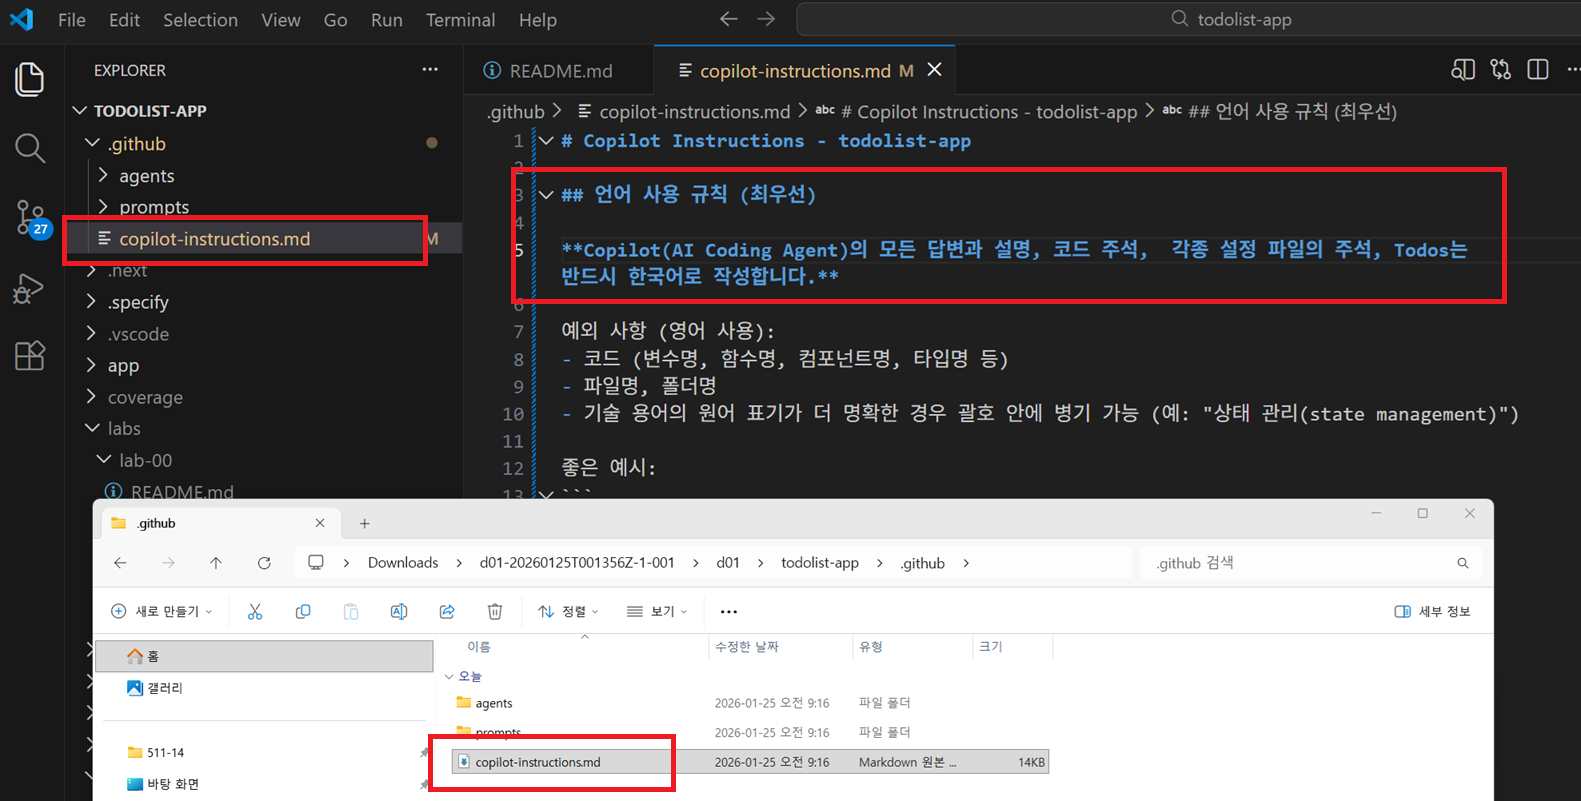Fold the '## 언어 사용 규칙' section on line 3
The width and height of the screenshot is (1581, 801).
tap(546, 195)
